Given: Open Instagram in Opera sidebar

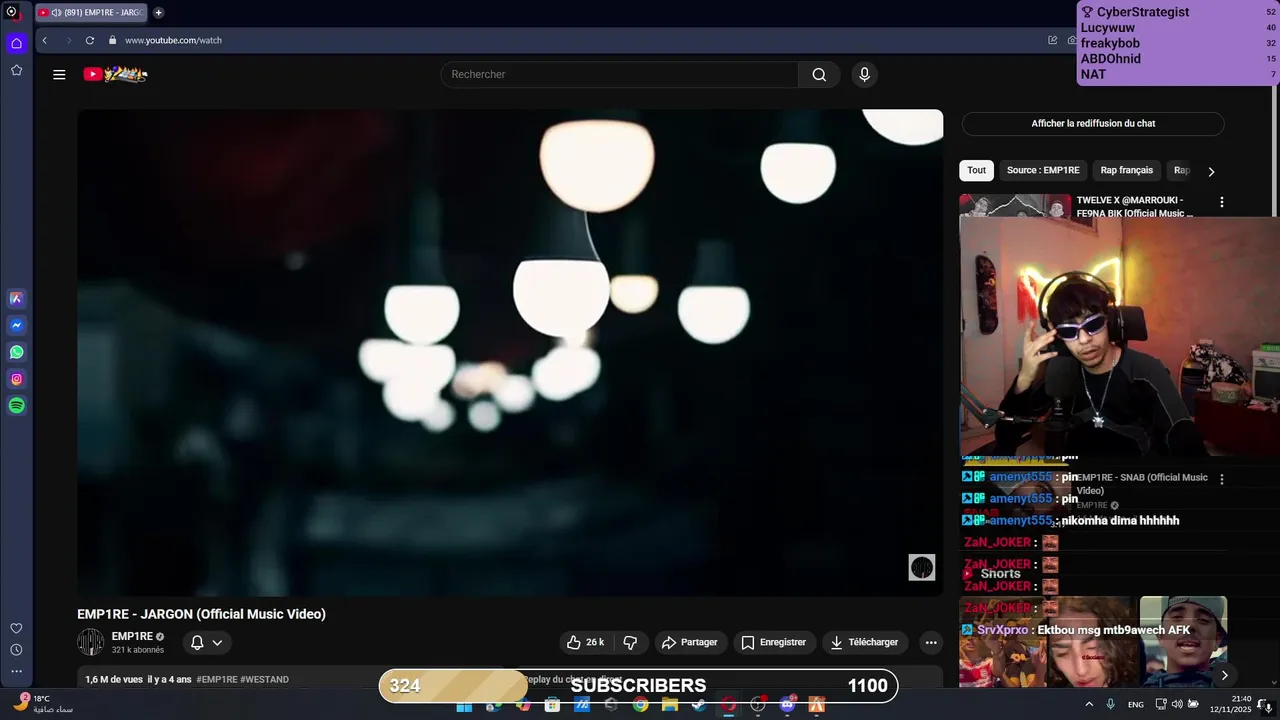Looking at the screenshot, I should point(16,379).
